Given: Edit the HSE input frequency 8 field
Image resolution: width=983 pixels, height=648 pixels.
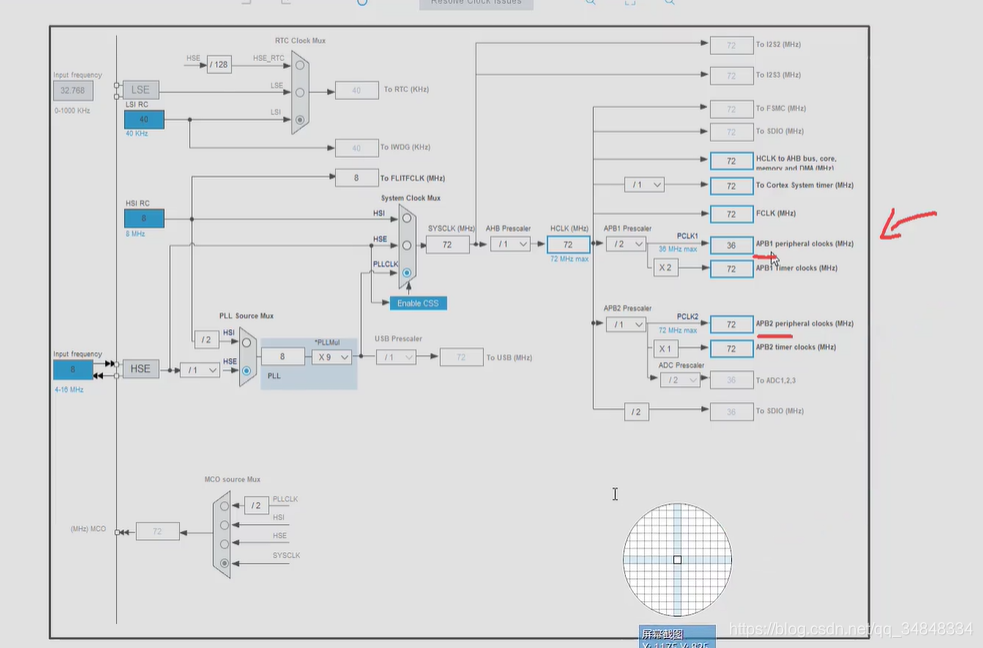Looking at the screenshot, I should point(73,370).
